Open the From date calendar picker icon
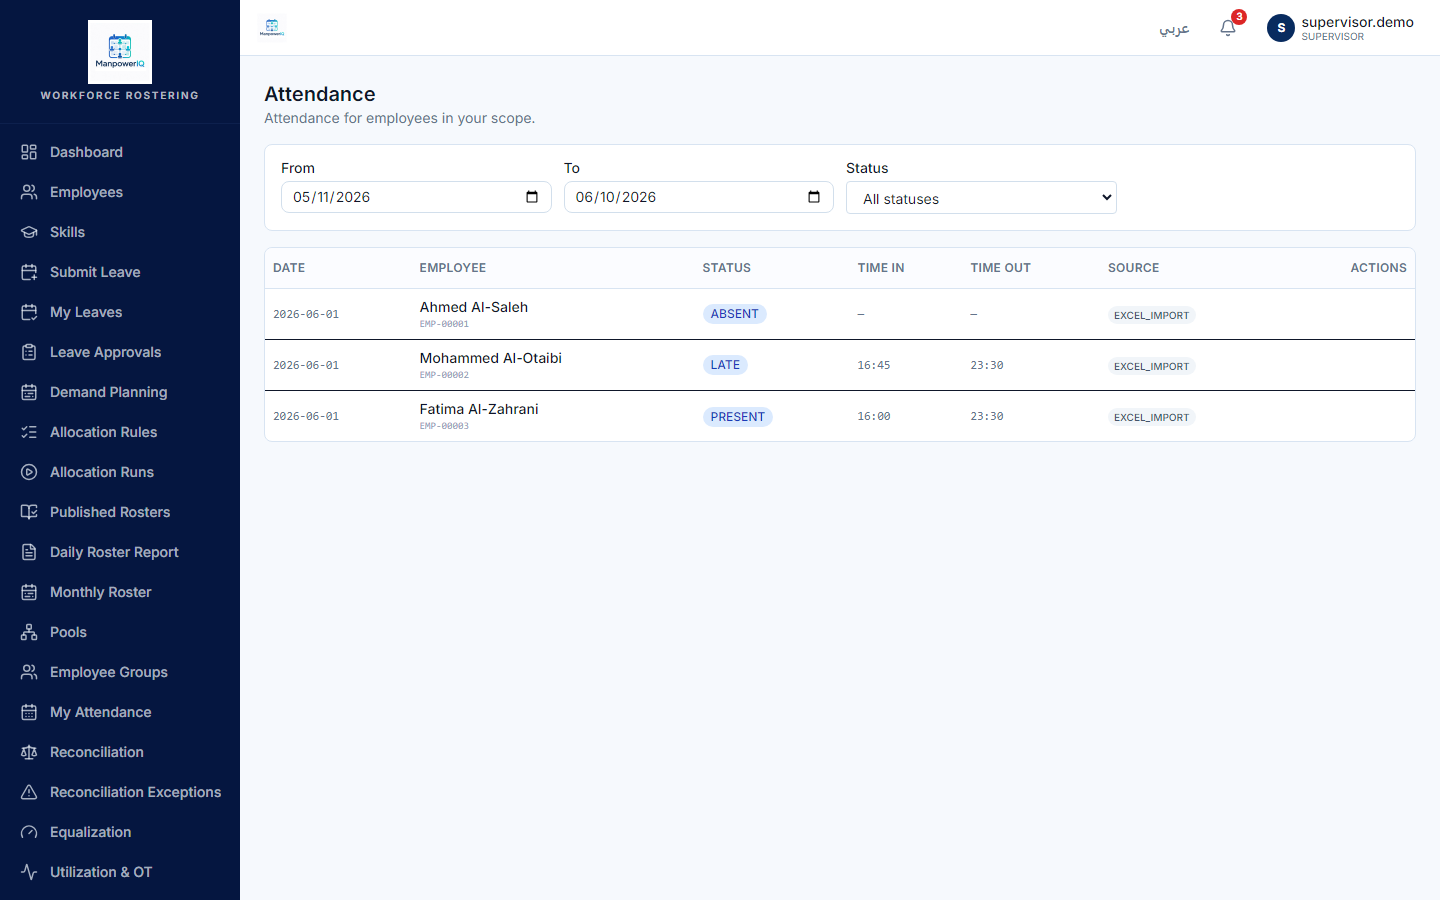Viewport: 1440px width, 900px height. click(x=532, y=197)
